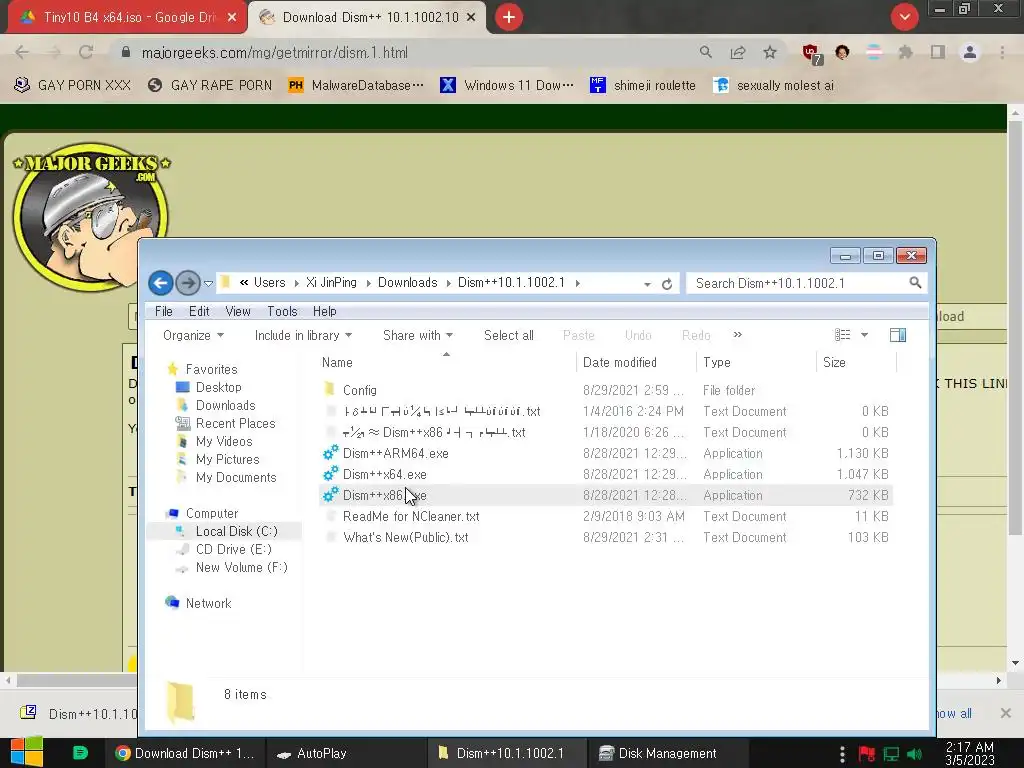This screenshot has width=1024, height=768.
Task: Open Chrome's tab search red chevron
Action: coord(904,17)
